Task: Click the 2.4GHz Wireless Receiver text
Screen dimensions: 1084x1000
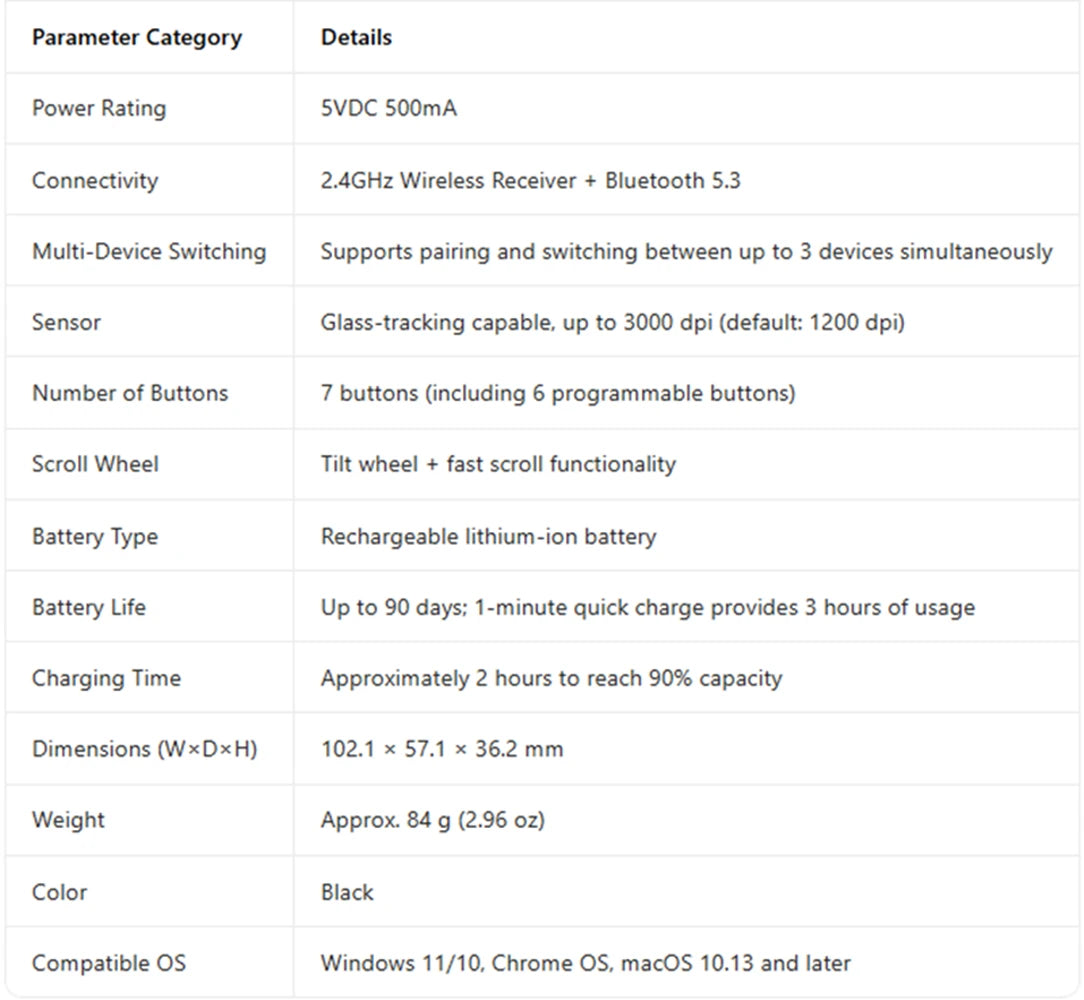Action: coord(448,180)
